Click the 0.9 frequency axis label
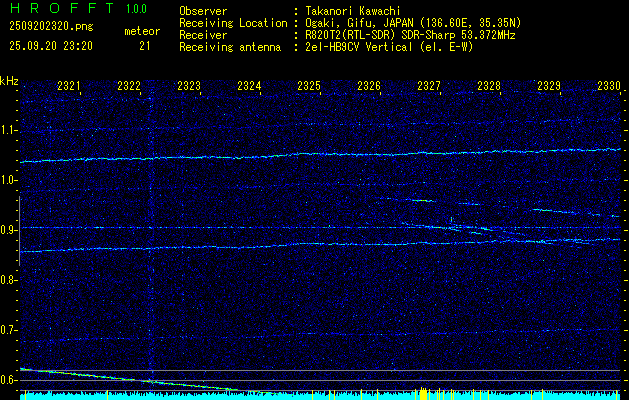 pos(8,230)
